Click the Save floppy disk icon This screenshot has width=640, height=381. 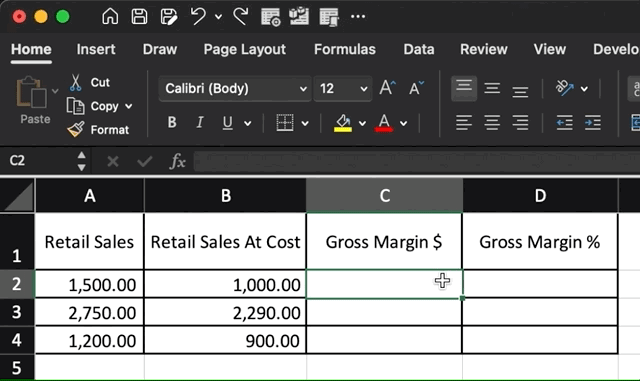(x=139, y=17)
